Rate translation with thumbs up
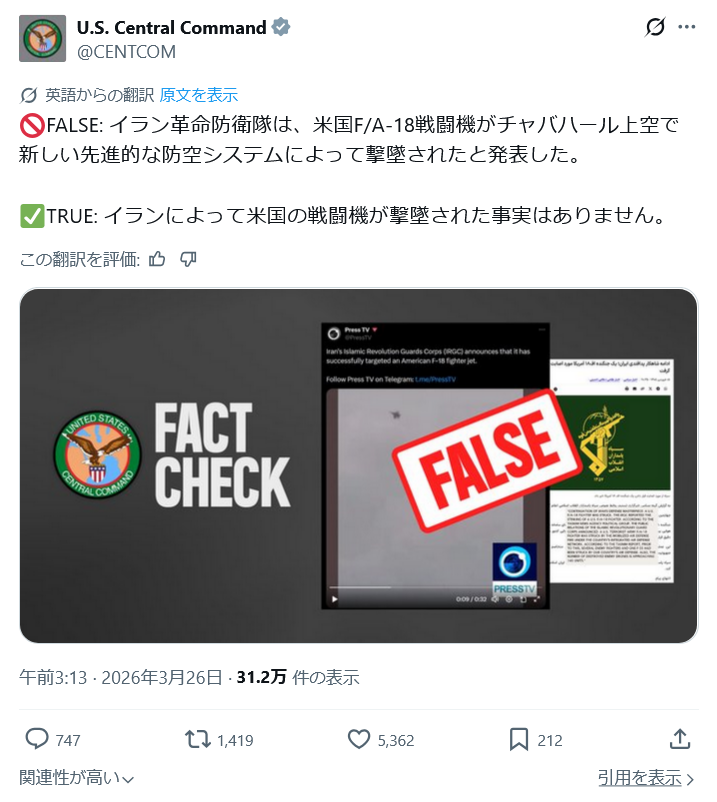The image size is (717, 802). [x=157, y=259]
